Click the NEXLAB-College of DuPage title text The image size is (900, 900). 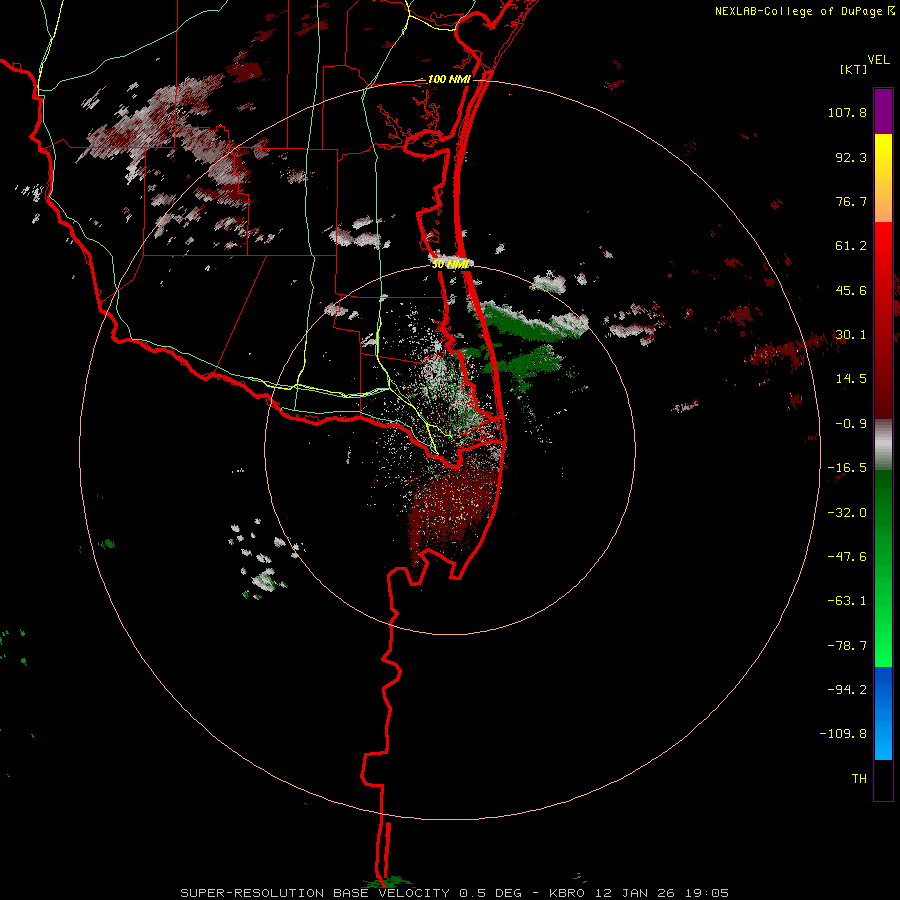[800, 11]
